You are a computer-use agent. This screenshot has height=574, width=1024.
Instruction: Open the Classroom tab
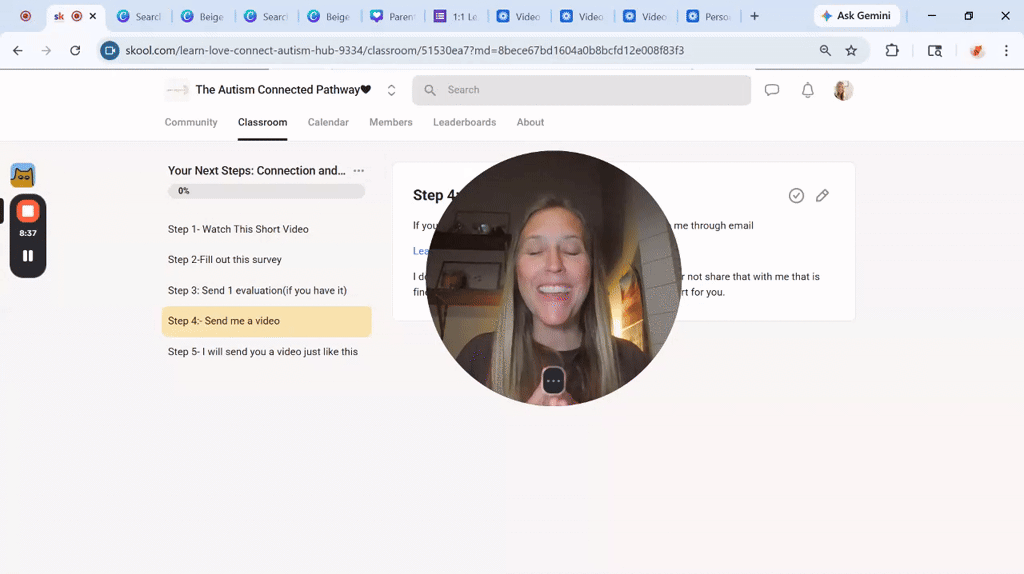263,122
